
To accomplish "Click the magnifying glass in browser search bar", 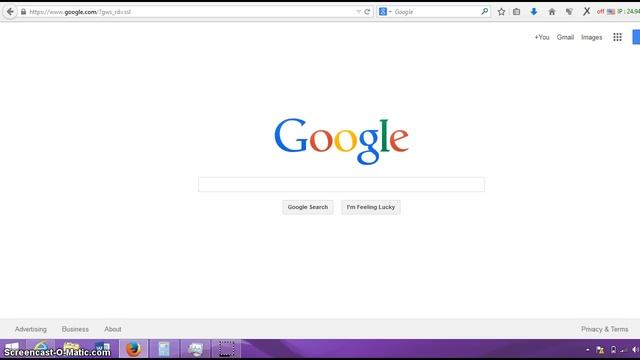I will click(484, 11).
